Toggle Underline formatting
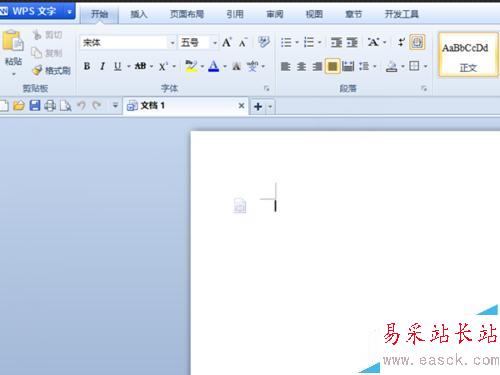Image resolution: width=500 pixels, height=375 pixels. pyautogui.click(x=117, y=66)
